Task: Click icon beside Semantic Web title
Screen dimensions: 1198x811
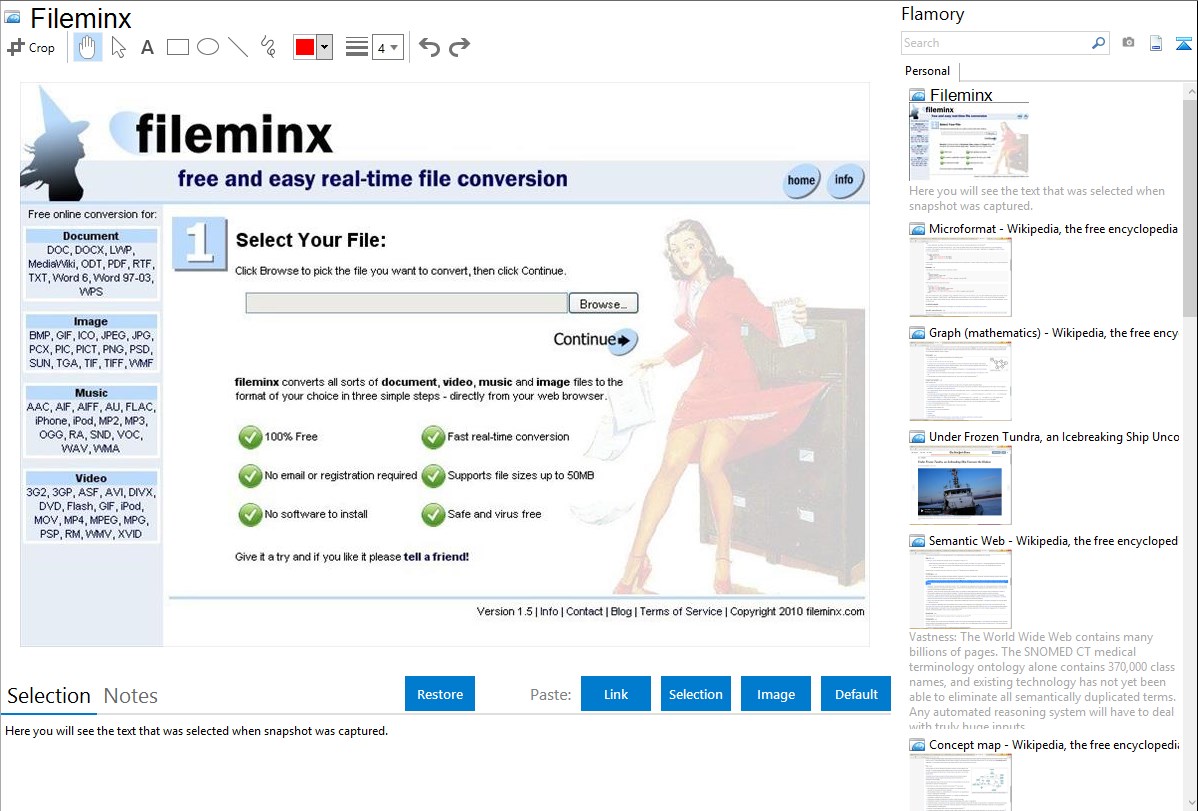Action: click(x=917, y=541)
